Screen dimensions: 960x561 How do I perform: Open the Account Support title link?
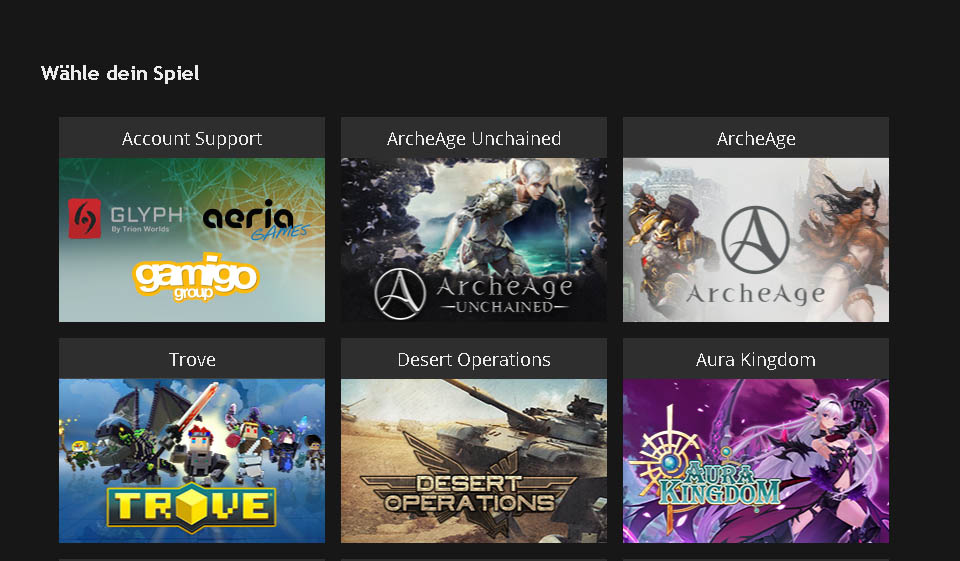click(x=192, y=138)
